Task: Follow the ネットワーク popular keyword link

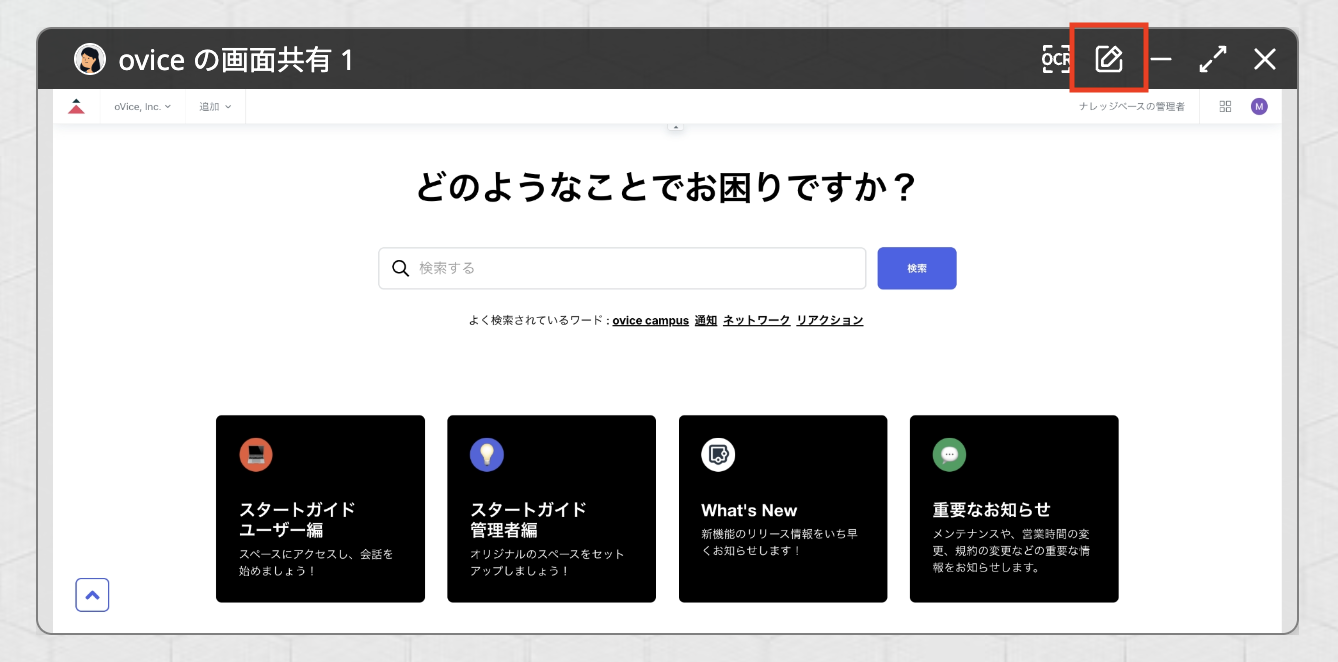Action: 756,320
